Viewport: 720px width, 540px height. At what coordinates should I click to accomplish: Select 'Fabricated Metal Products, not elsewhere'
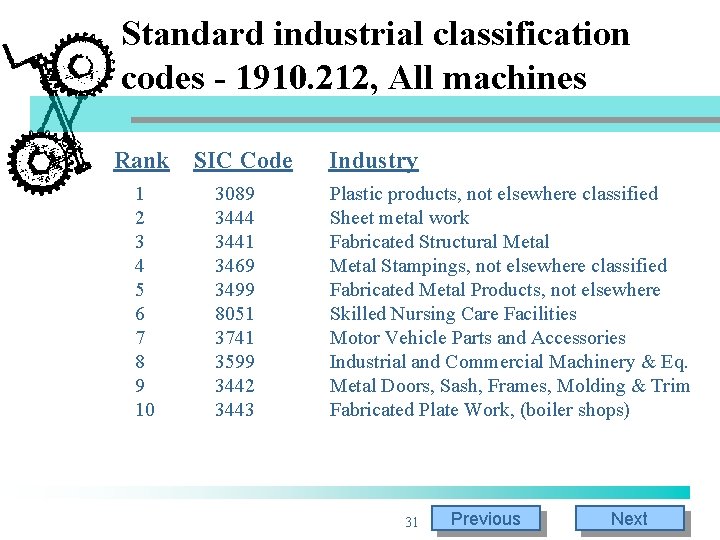(495, 290)
